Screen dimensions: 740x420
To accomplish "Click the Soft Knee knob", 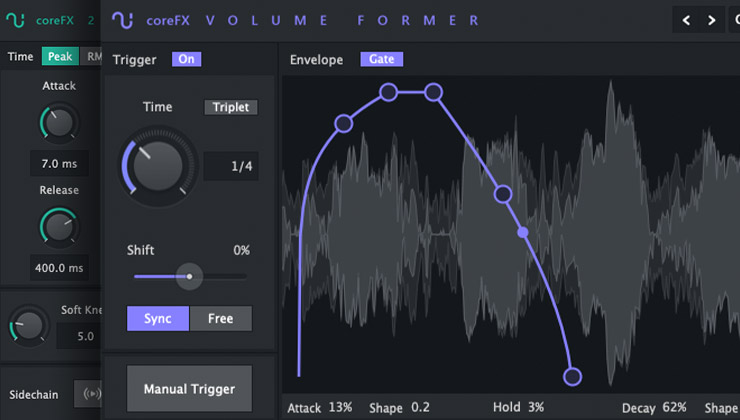I will 28,326.
